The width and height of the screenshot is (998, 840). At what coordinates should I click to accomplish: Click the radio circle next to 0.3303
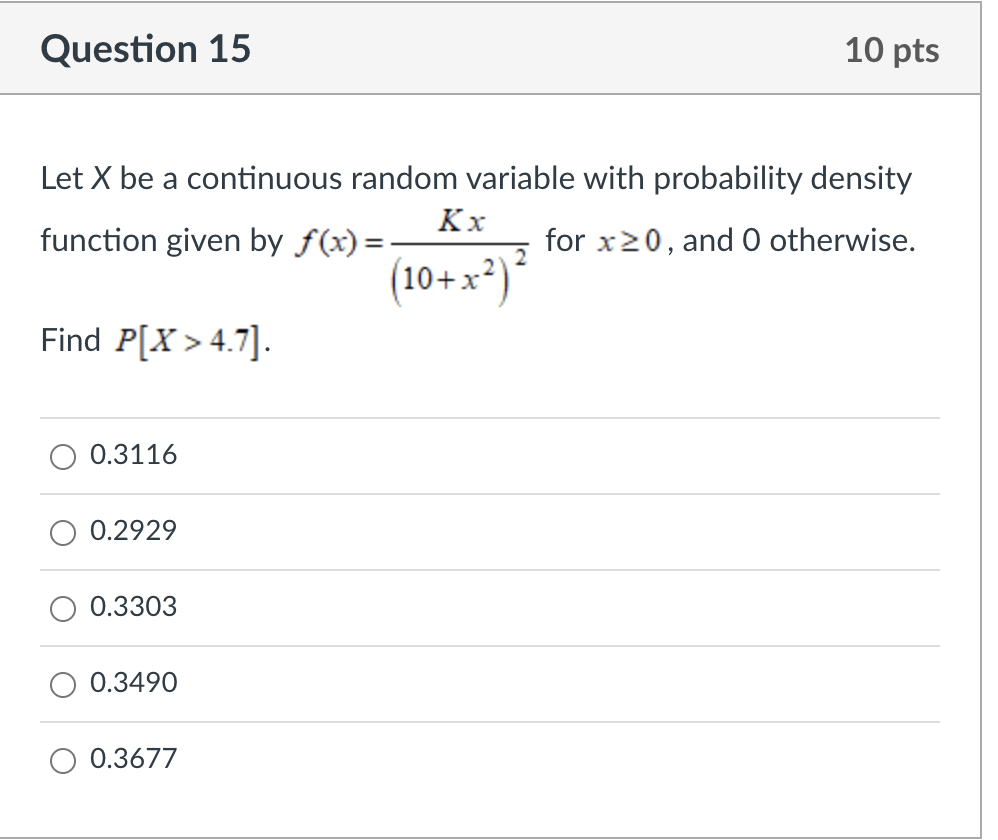coord(62,608)
